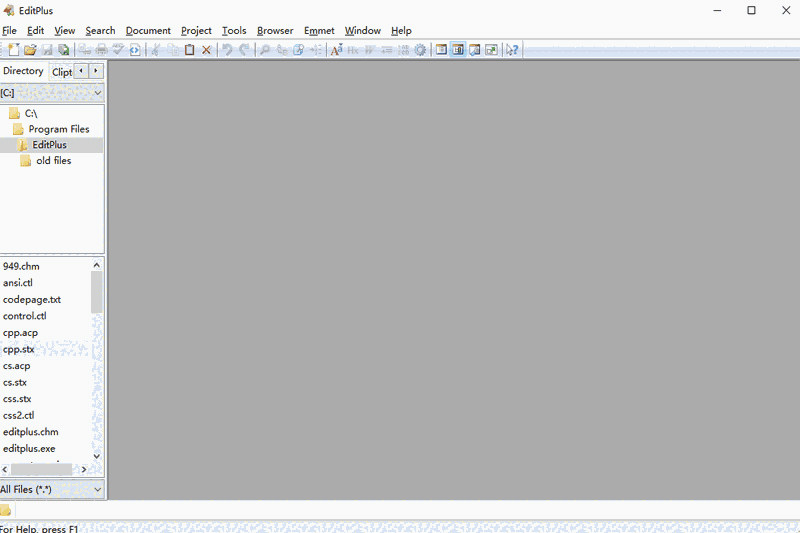Screen dimensions: 800x533
Task: Create a new document with the New icon
Action: 14,50
